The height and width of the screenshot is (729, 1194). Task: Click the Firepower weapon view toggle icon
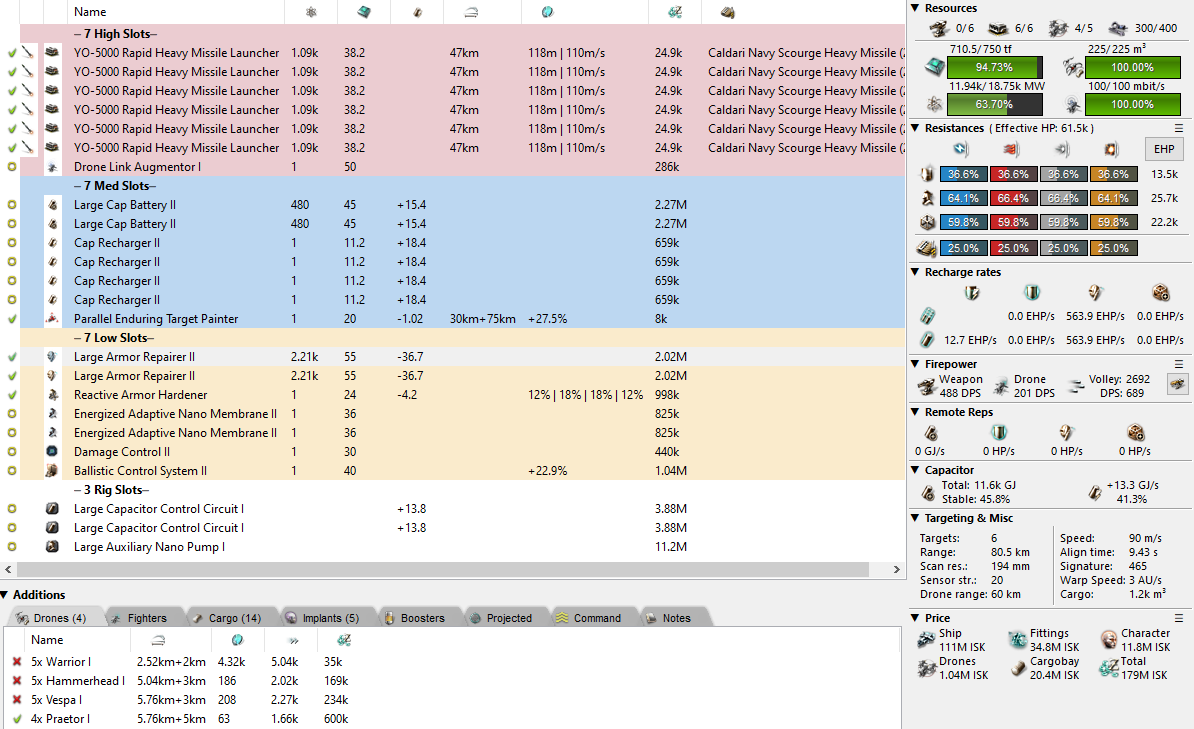[x=1178, y=384]
